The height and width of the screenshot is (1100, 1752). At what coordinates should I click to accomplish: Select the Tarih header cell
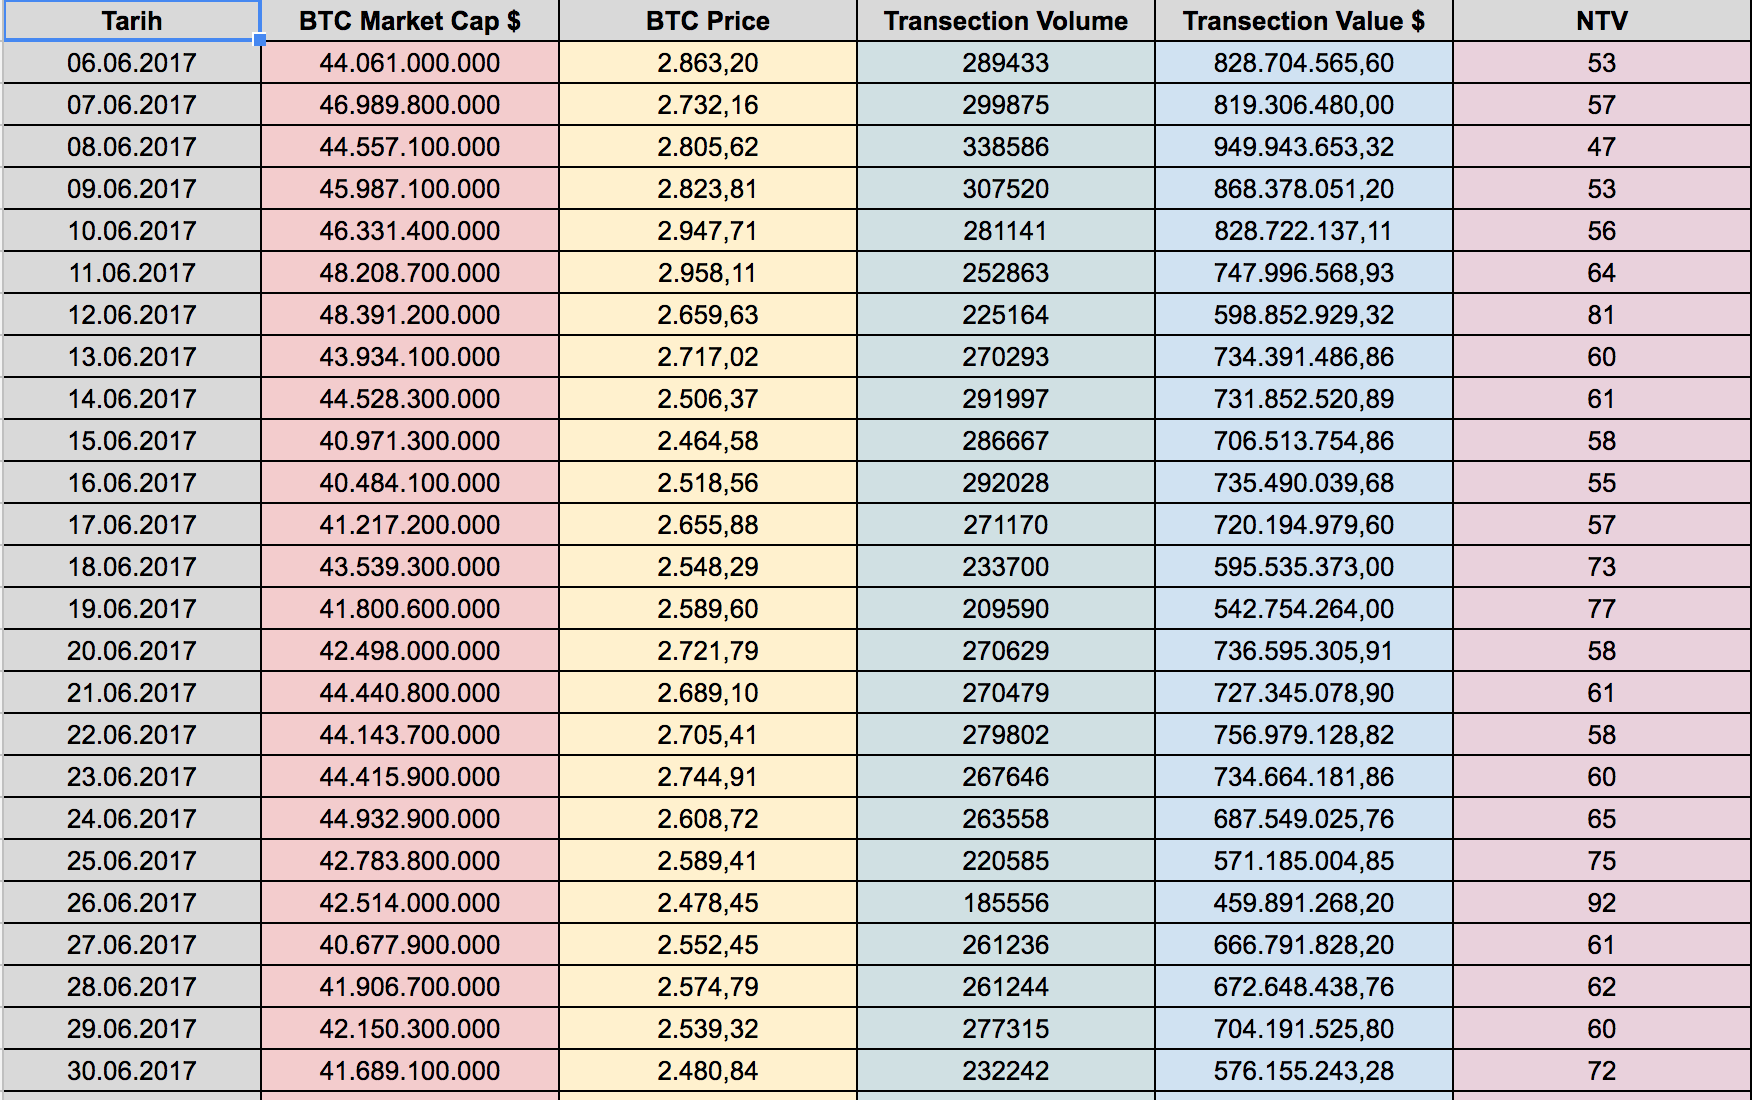(131, 21)
